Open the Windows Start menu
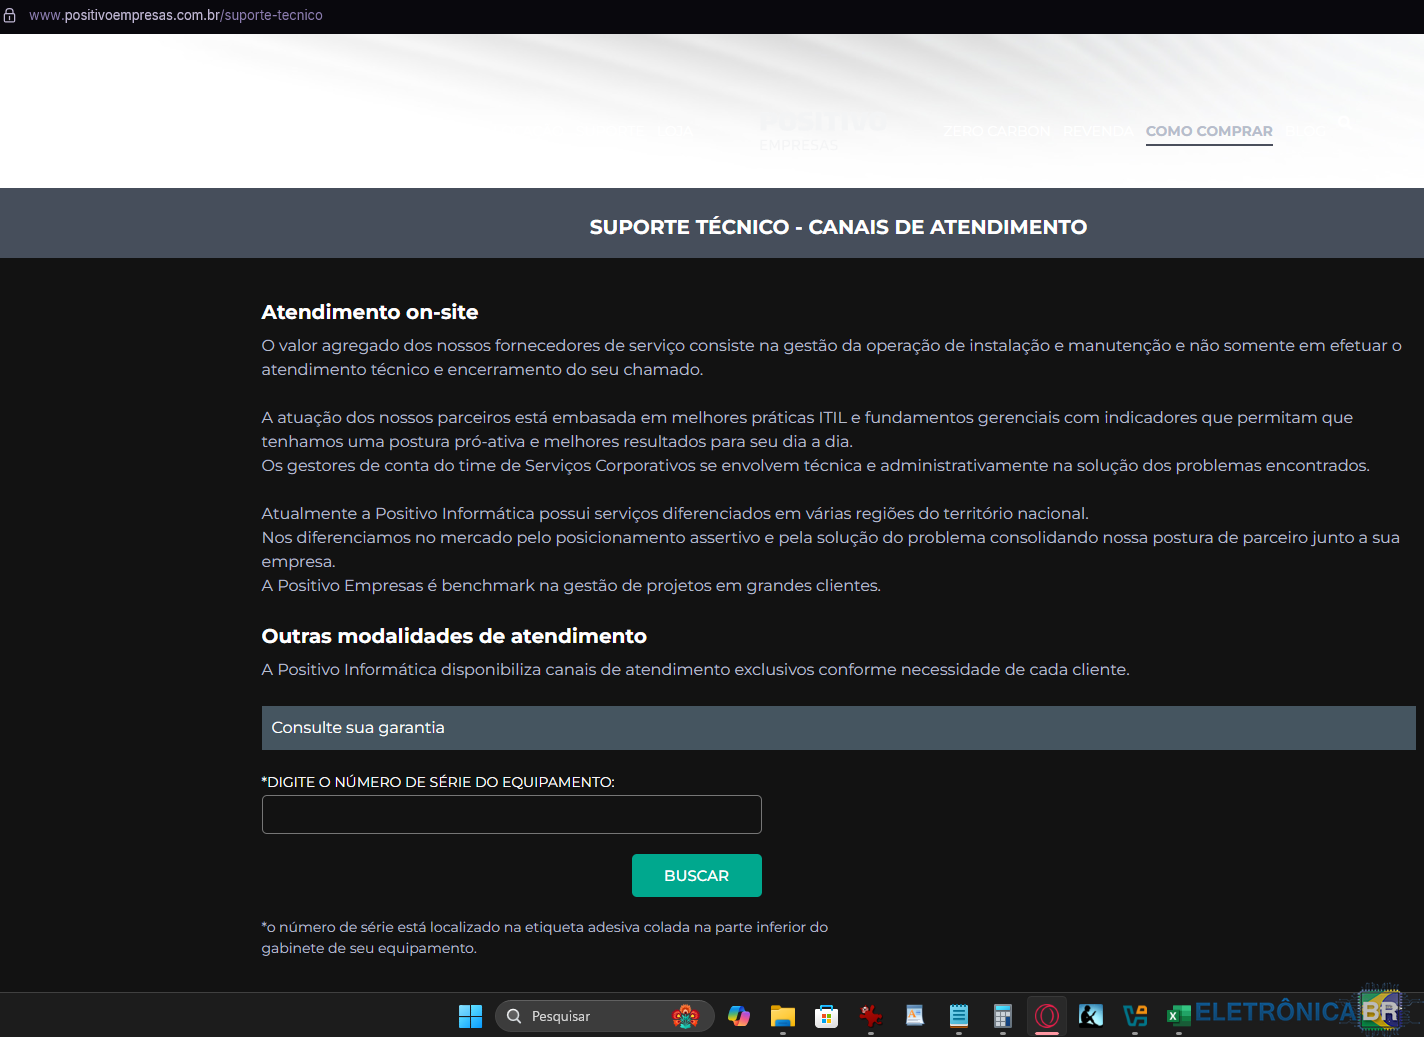The width and height of the screenshot is (1424, 1037). pyautogui.click(x=470, y=1016)
